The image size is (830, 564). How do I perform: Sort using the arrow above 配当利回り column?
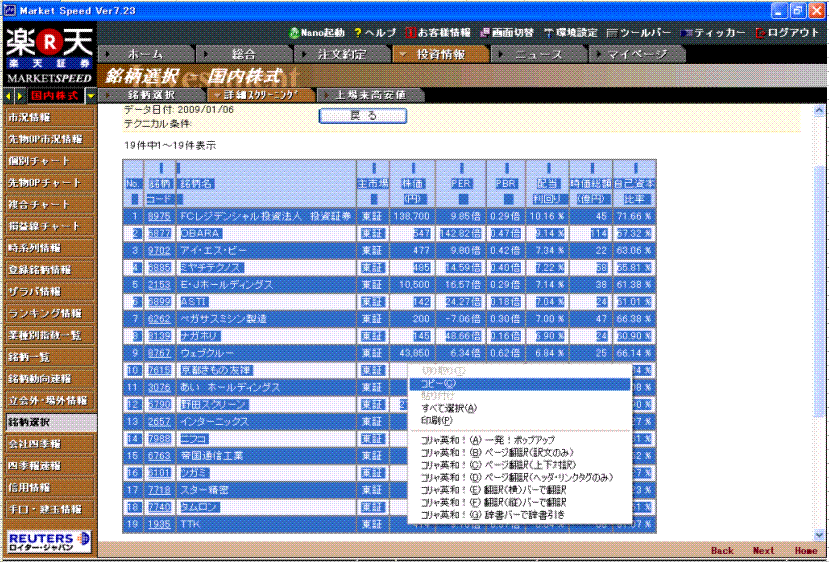548,168
